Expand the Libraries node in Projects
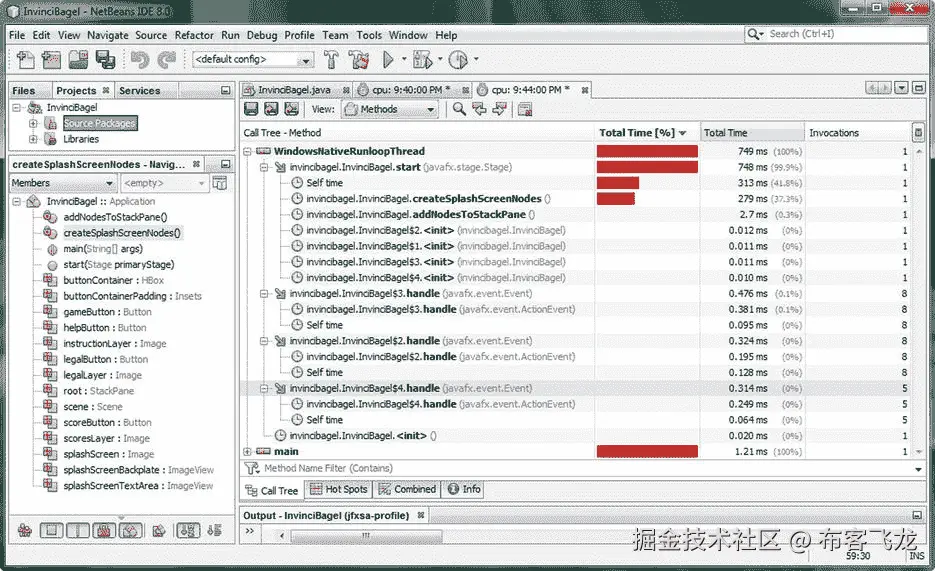 click(33, 139)
